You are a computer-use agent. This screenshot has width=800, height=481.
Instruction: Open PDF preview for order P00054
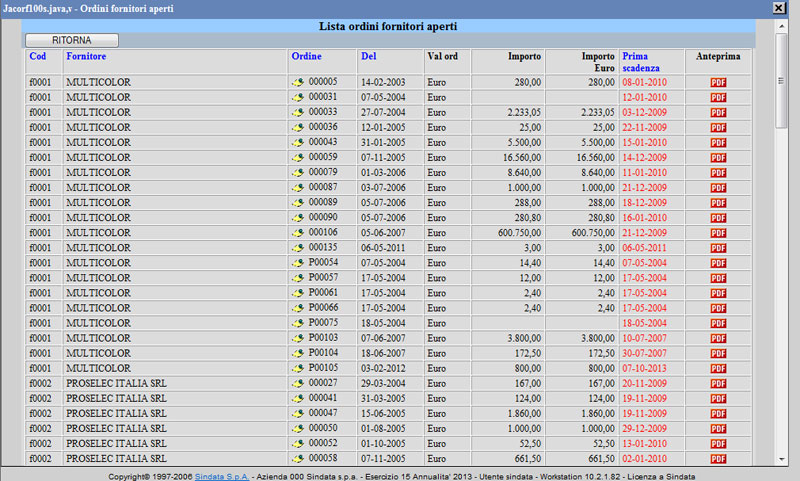pyautogui.click(x=718, y=263)
